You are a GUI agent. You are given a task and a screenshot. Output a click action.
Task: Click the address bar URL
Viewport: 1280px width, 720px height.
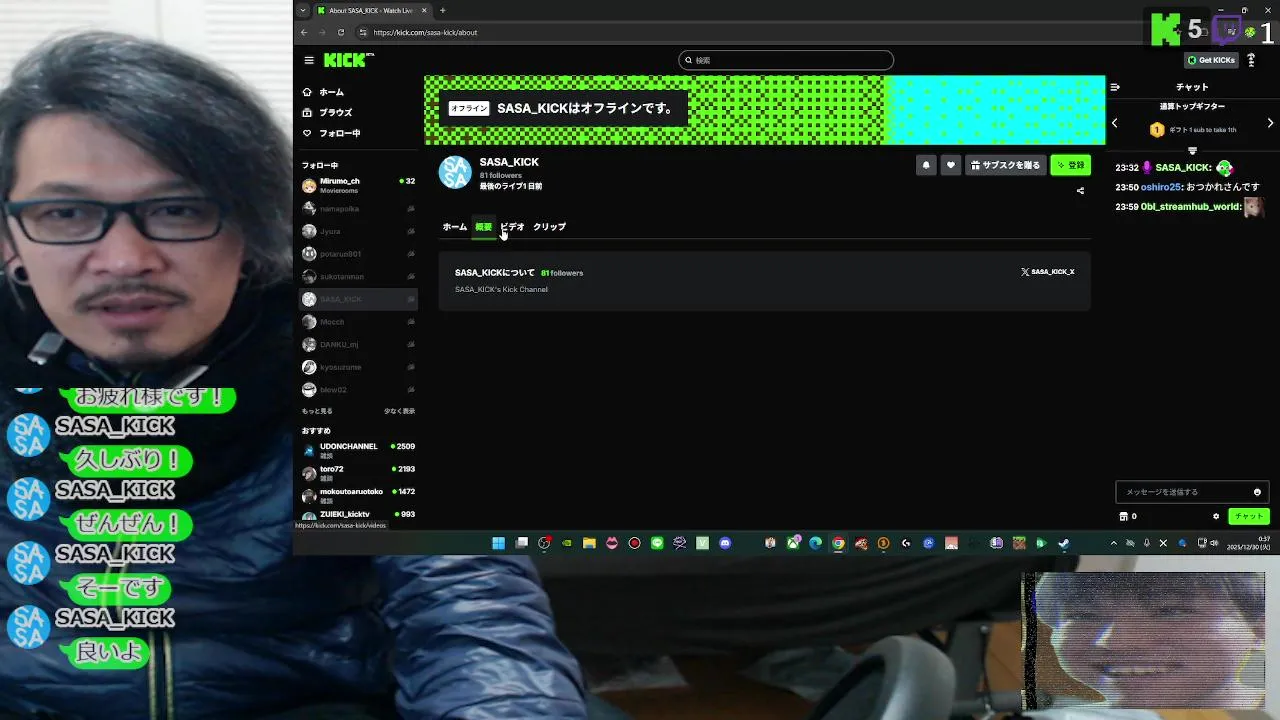425,32
